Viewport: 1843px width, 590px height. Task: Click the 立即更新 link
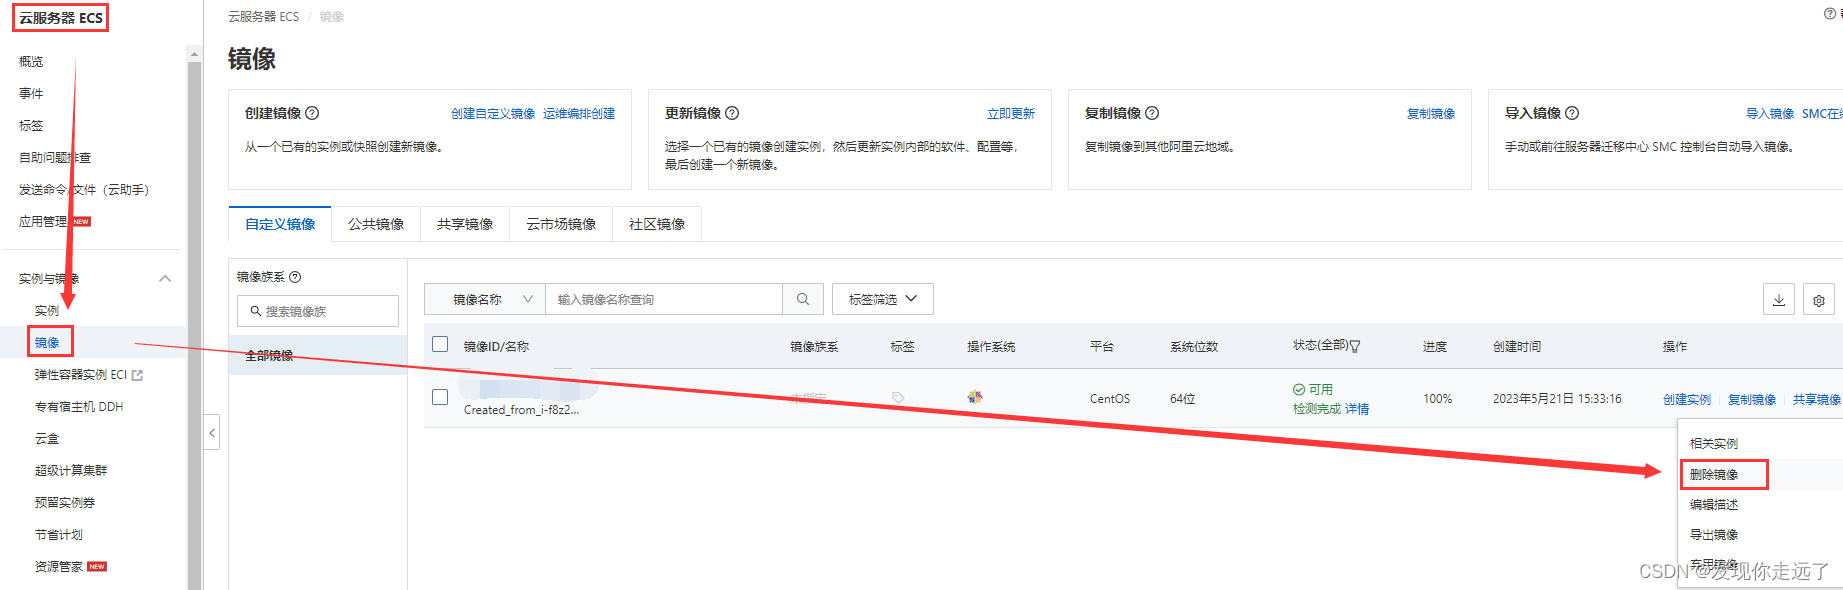pyautogui.click(x=1011, y=114)
